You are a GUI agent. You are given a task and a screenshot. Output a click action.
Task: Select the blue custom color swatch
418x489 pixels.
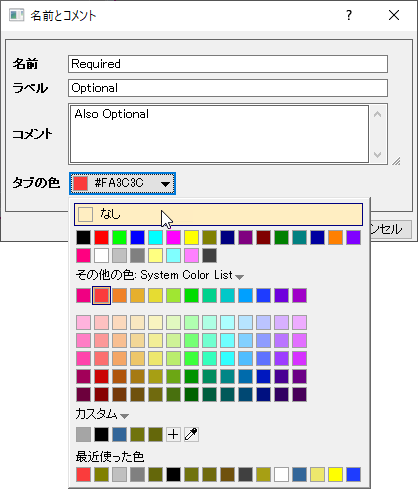pyautogui.click(x=119, y=434)
